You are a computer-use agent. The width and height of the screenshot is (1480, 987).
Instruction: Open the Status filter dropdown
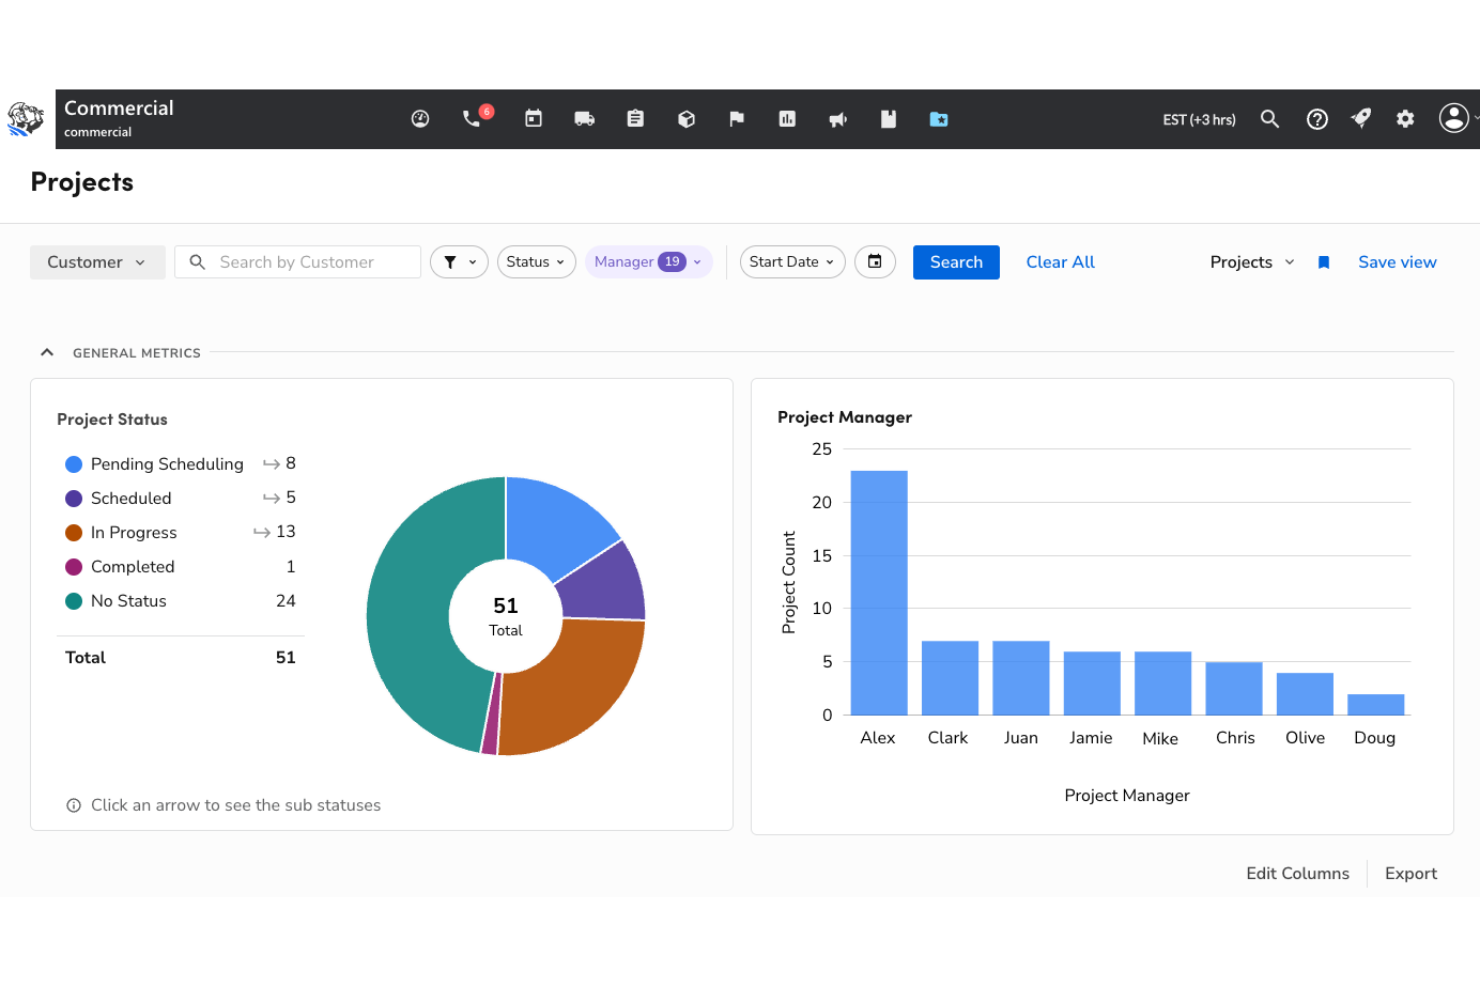coord(536,261)
